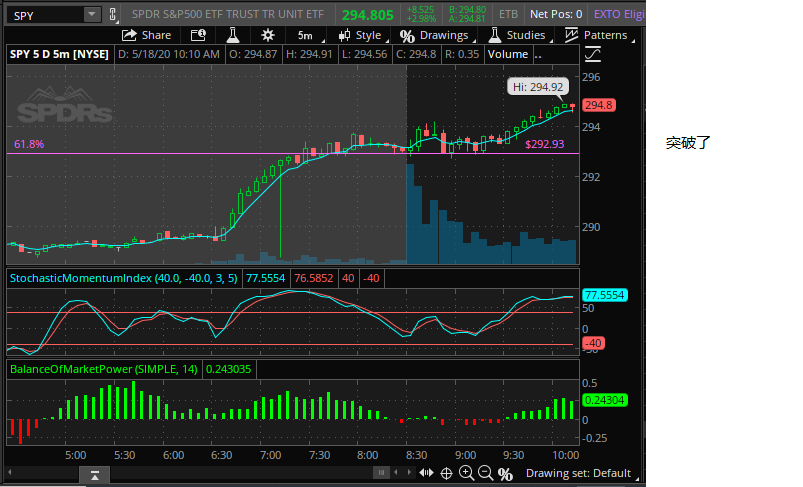Screen dimensions: 803x487
Task: Click the ETB label in the quote bar
Action: [508, 15]
